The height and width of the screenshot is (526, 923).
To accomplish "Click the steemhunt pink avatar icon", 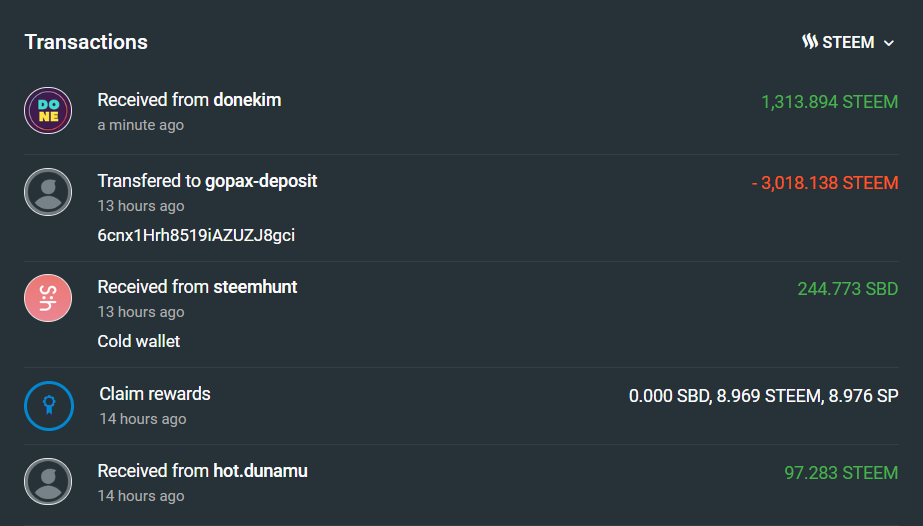I will pyautogui.click(x=48, y=298).
